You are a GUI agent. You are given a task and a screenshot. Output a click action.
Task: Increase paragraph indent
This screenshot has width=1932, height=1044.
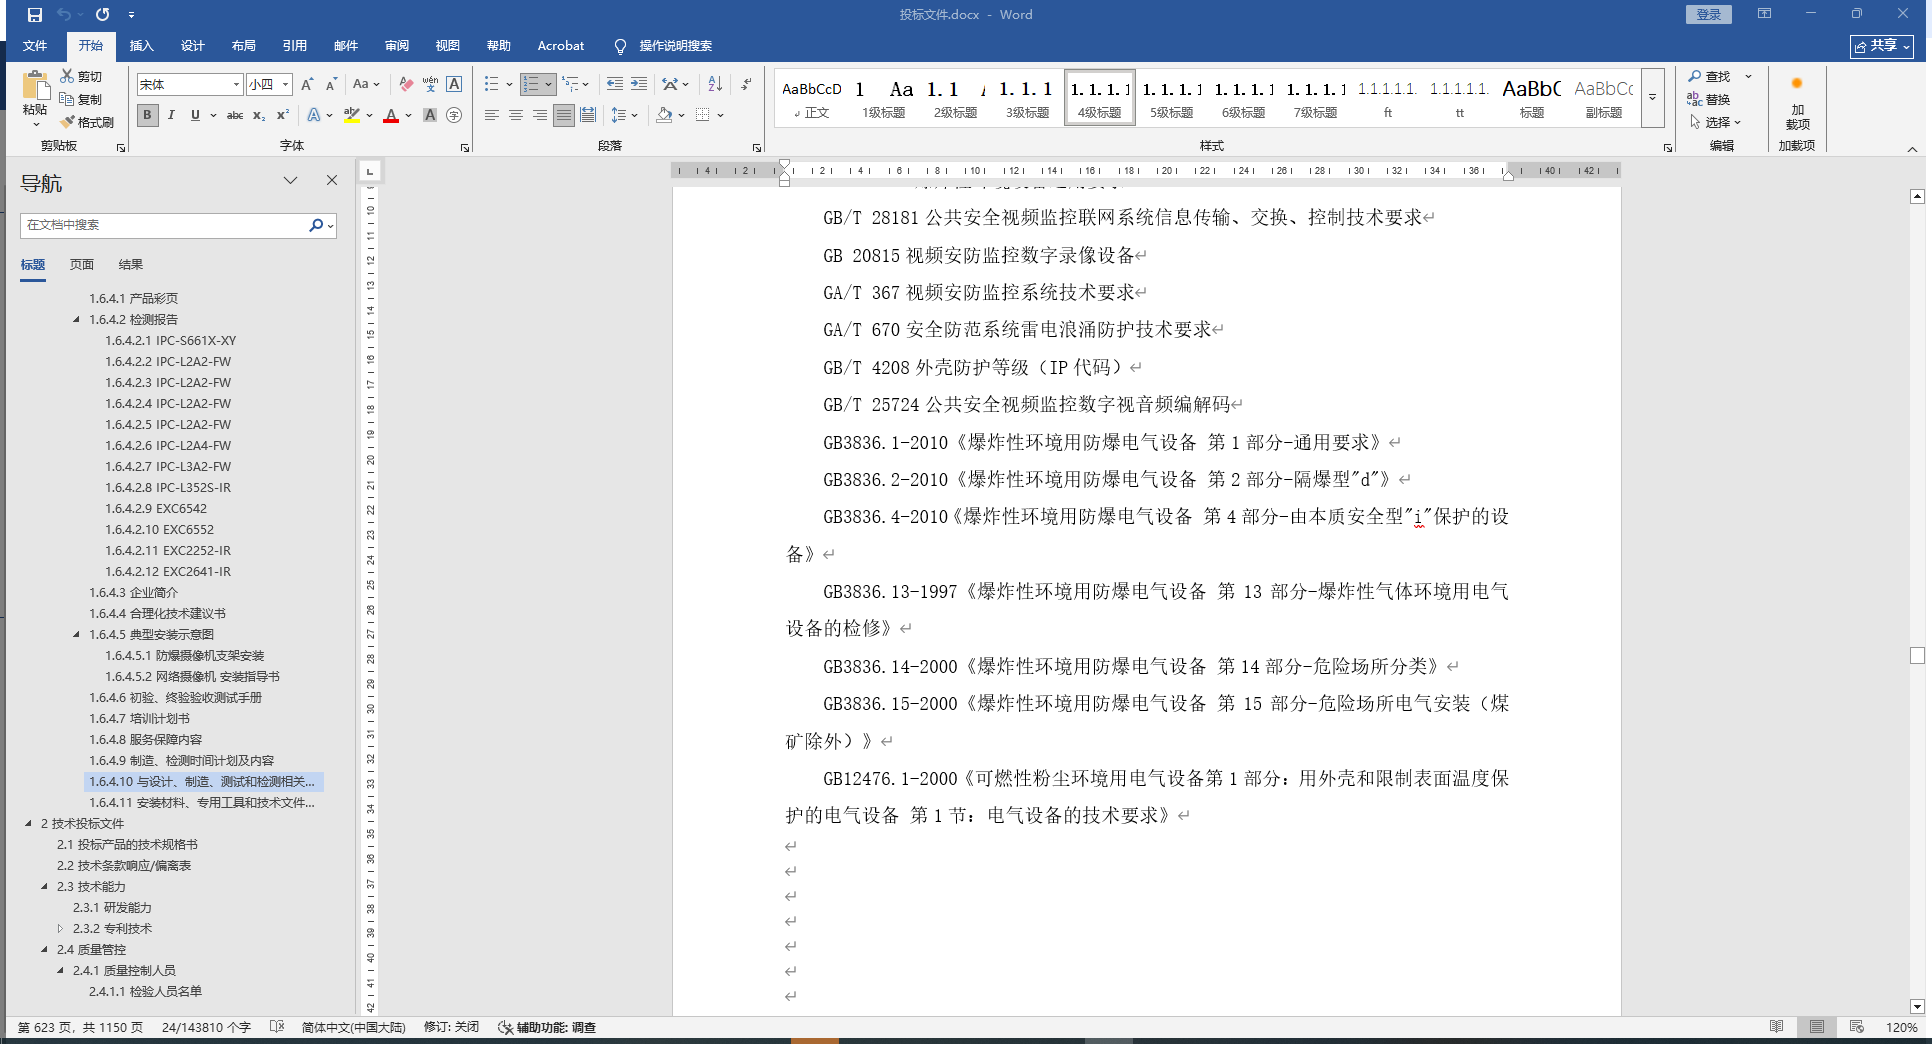[639, 85]
